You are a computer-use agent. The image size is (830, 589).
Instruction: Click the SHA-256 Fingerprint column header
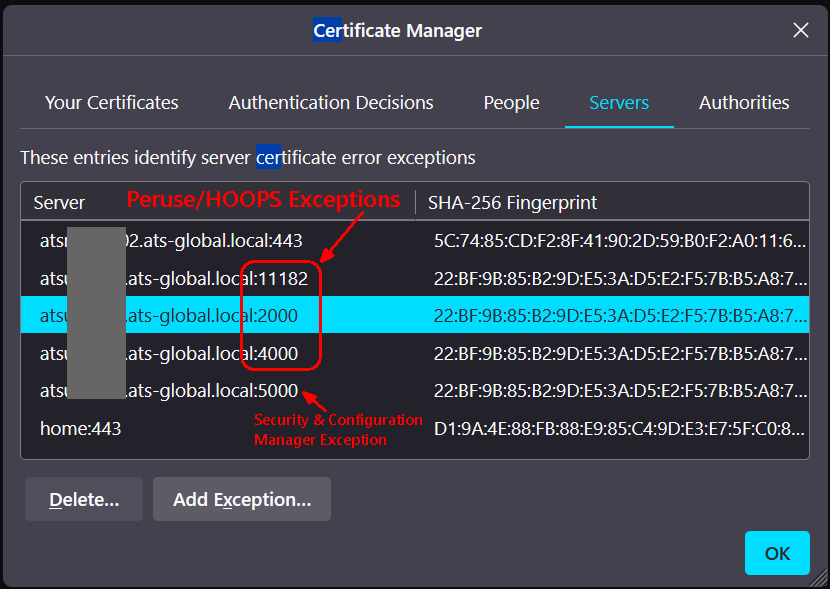click(x=512, y=203)
